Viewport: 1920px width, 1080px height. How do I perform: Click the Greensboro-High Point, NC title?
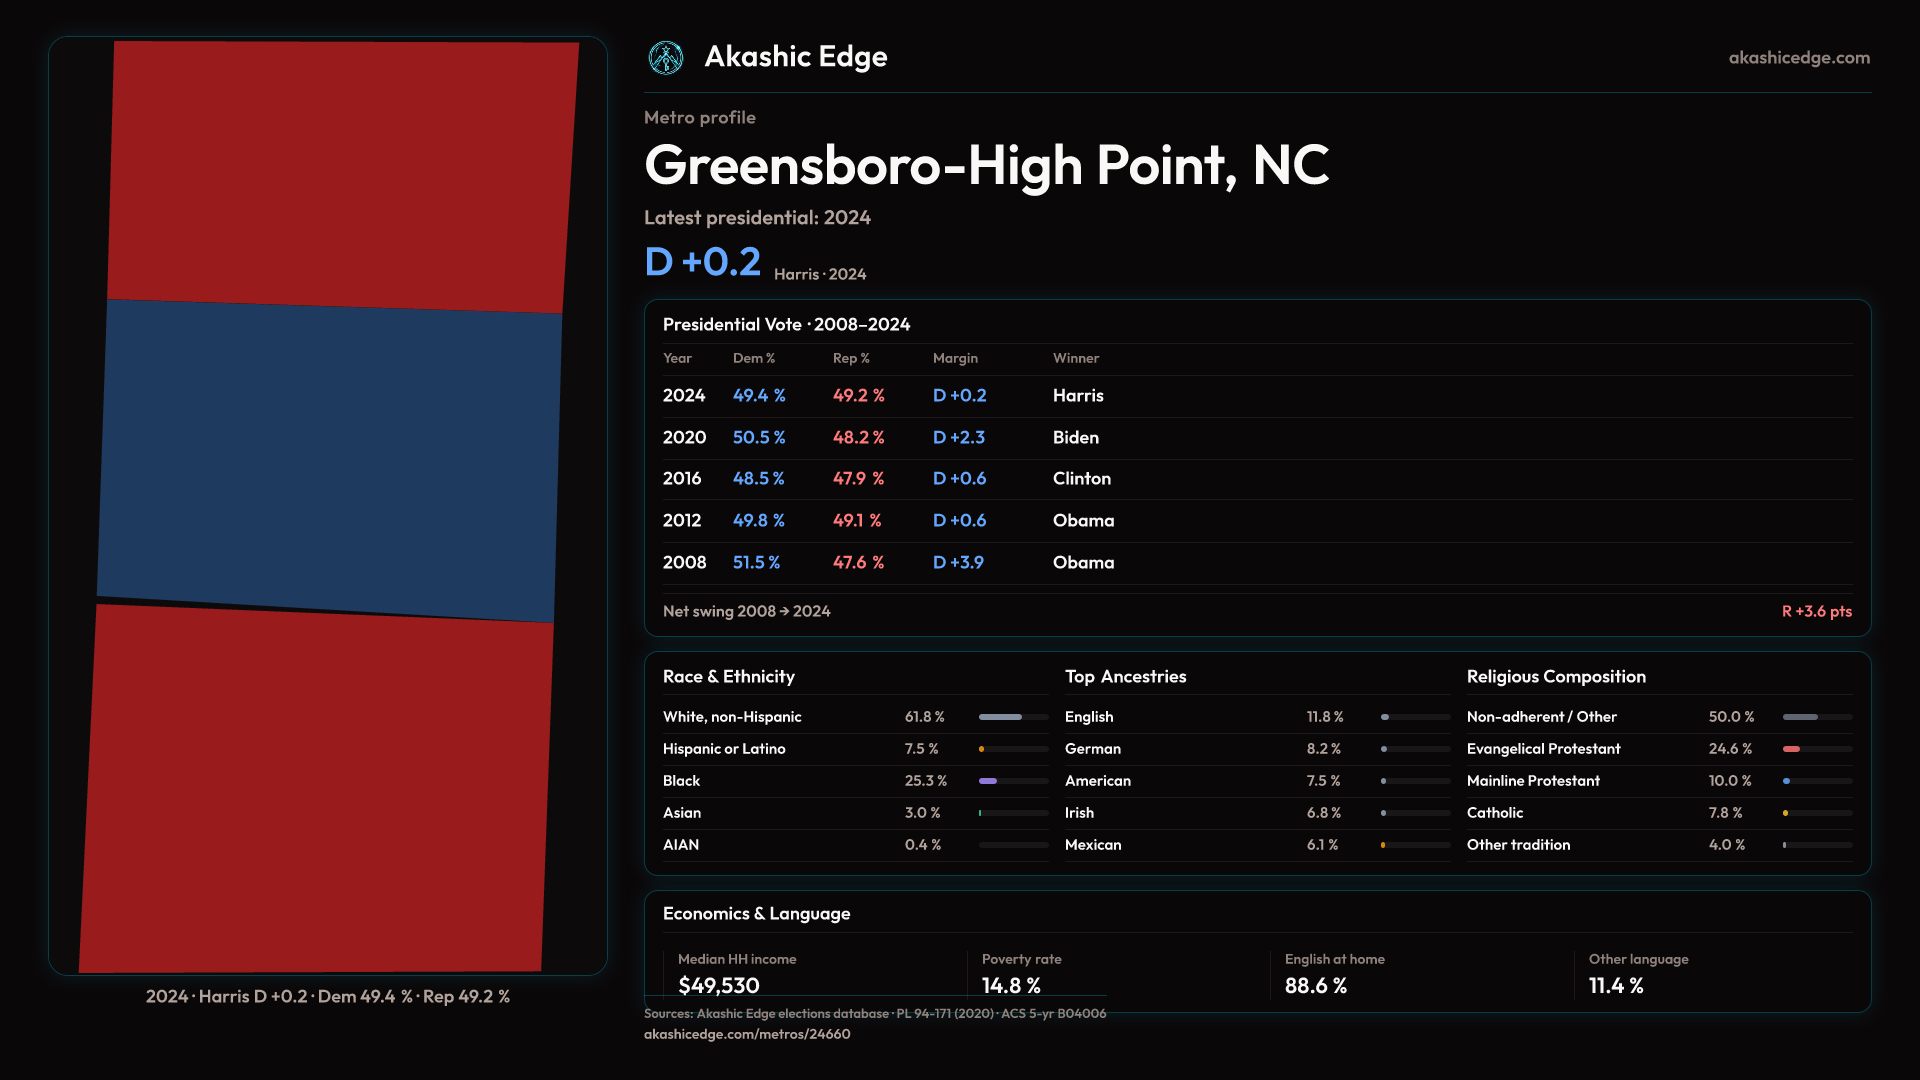[986, 165]
